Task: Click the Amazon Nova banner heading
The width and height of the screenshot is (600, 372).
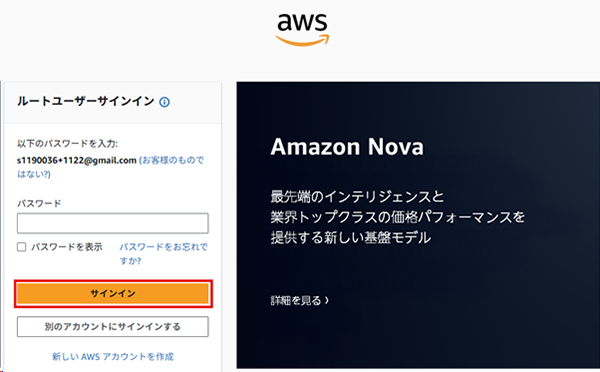Action: (347, 147)
